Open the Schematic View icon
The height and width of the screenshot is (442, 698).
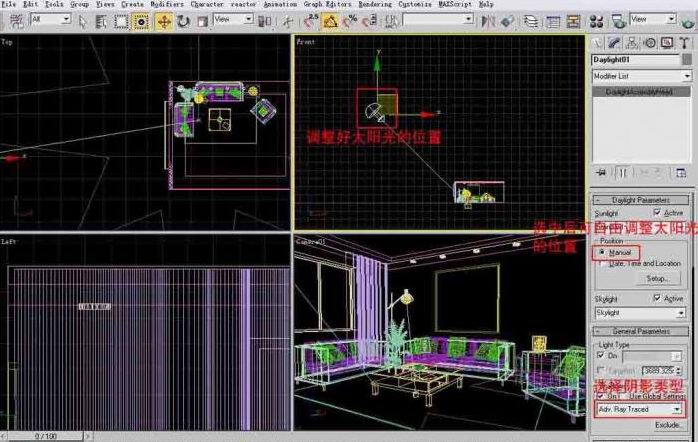tap(573, 21)
